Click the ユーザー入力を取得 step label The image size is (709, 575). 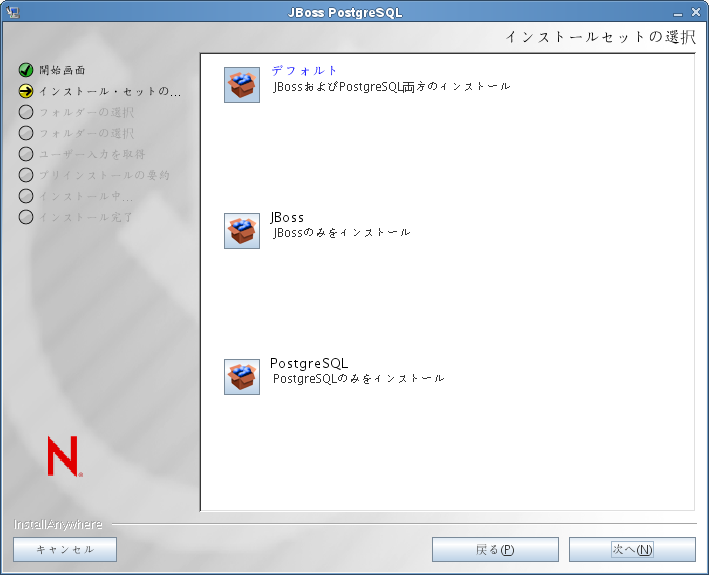[x=92, y=154]
